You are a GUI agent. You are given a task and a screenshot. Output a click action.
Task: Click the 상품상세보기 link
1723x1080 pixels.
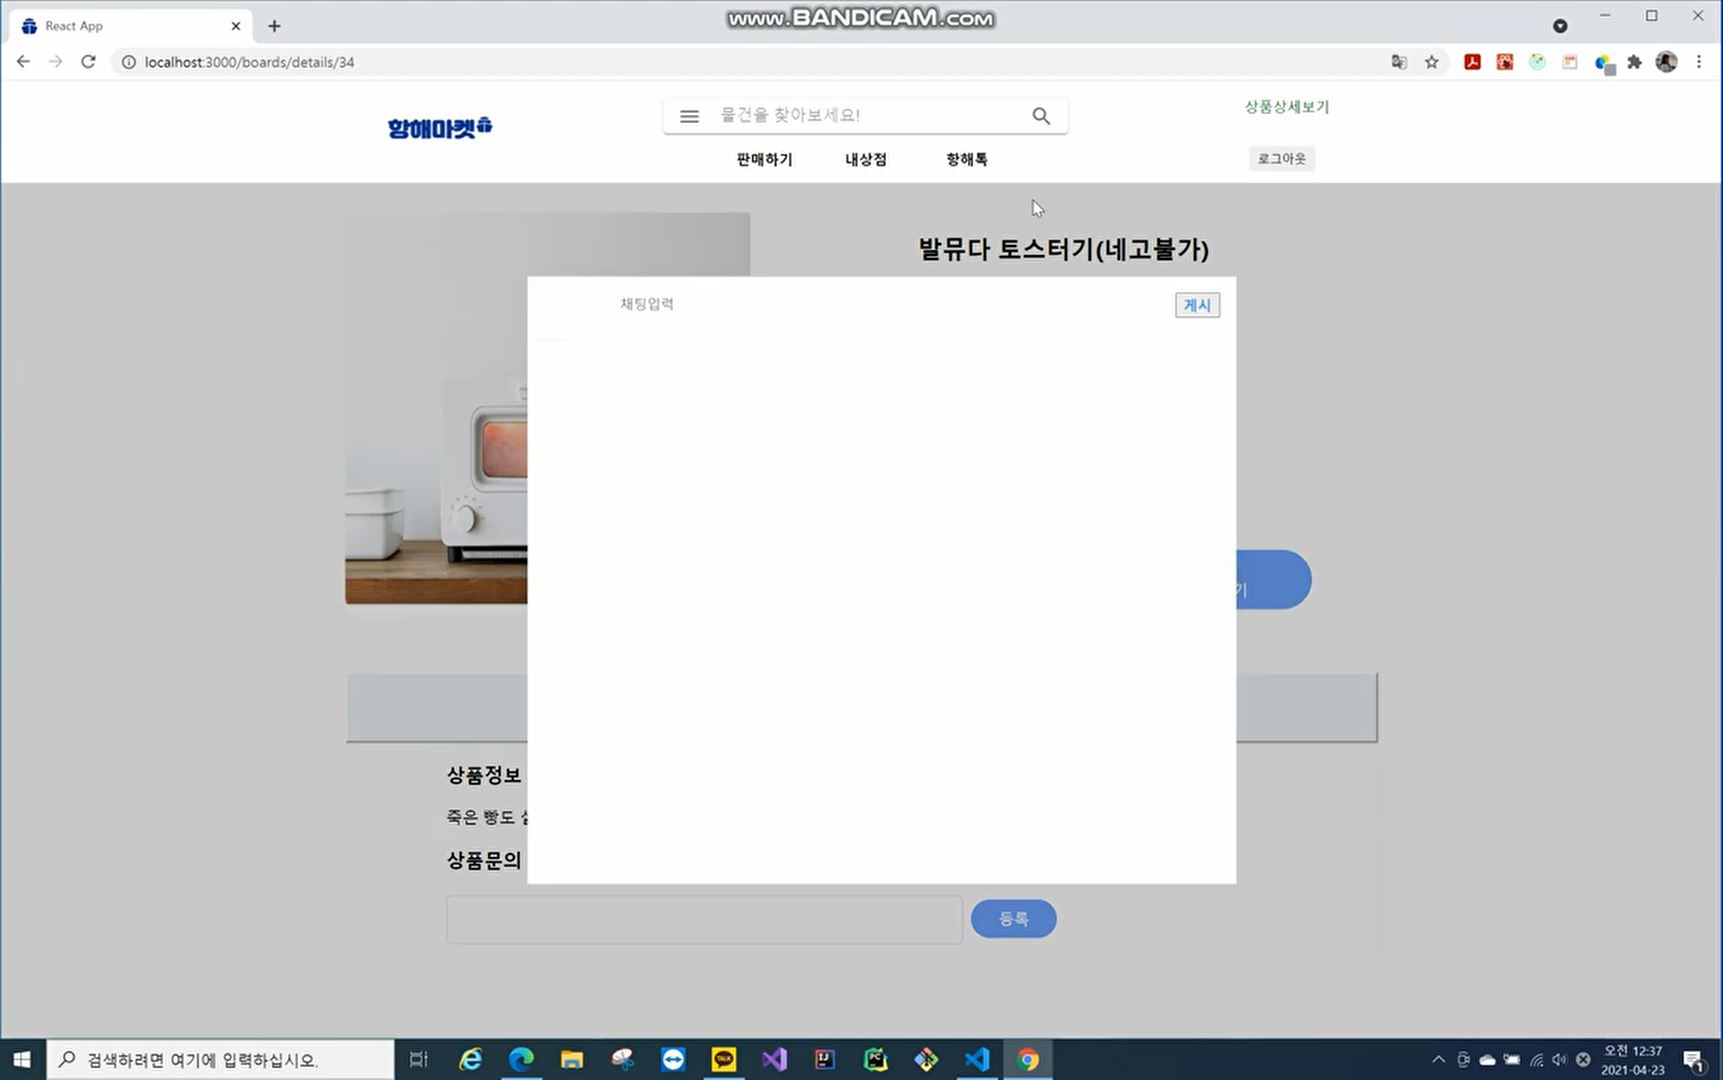click(x=1286, y=107)
